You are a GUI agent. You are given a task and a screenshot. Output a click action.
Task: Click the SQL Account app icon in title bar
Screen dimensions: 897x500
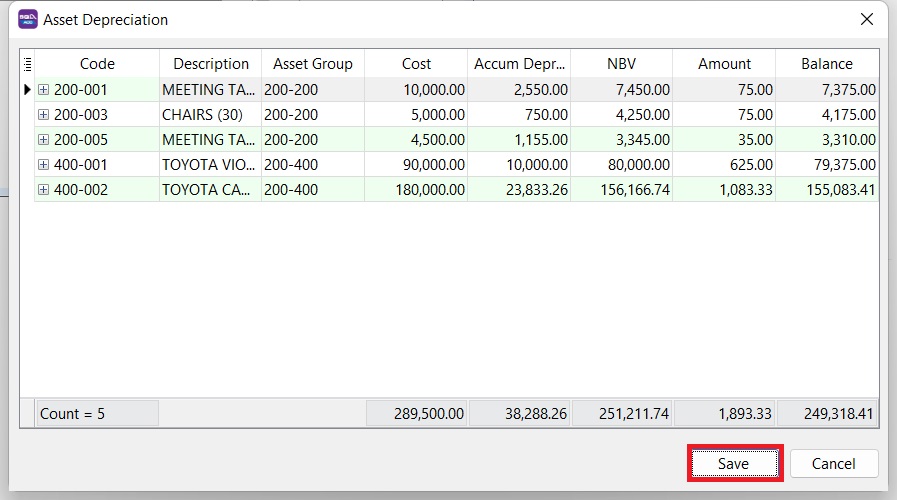[28, 19]
